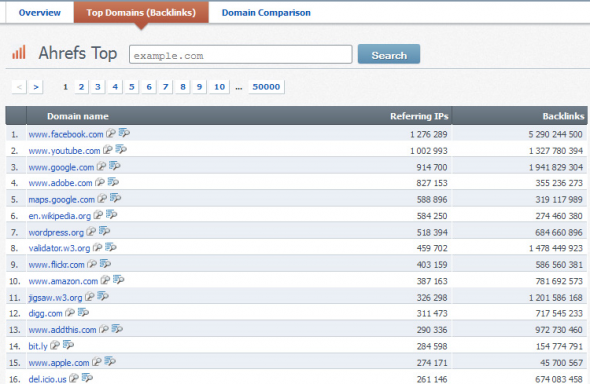Jump to results page 8

click(183, 87)
